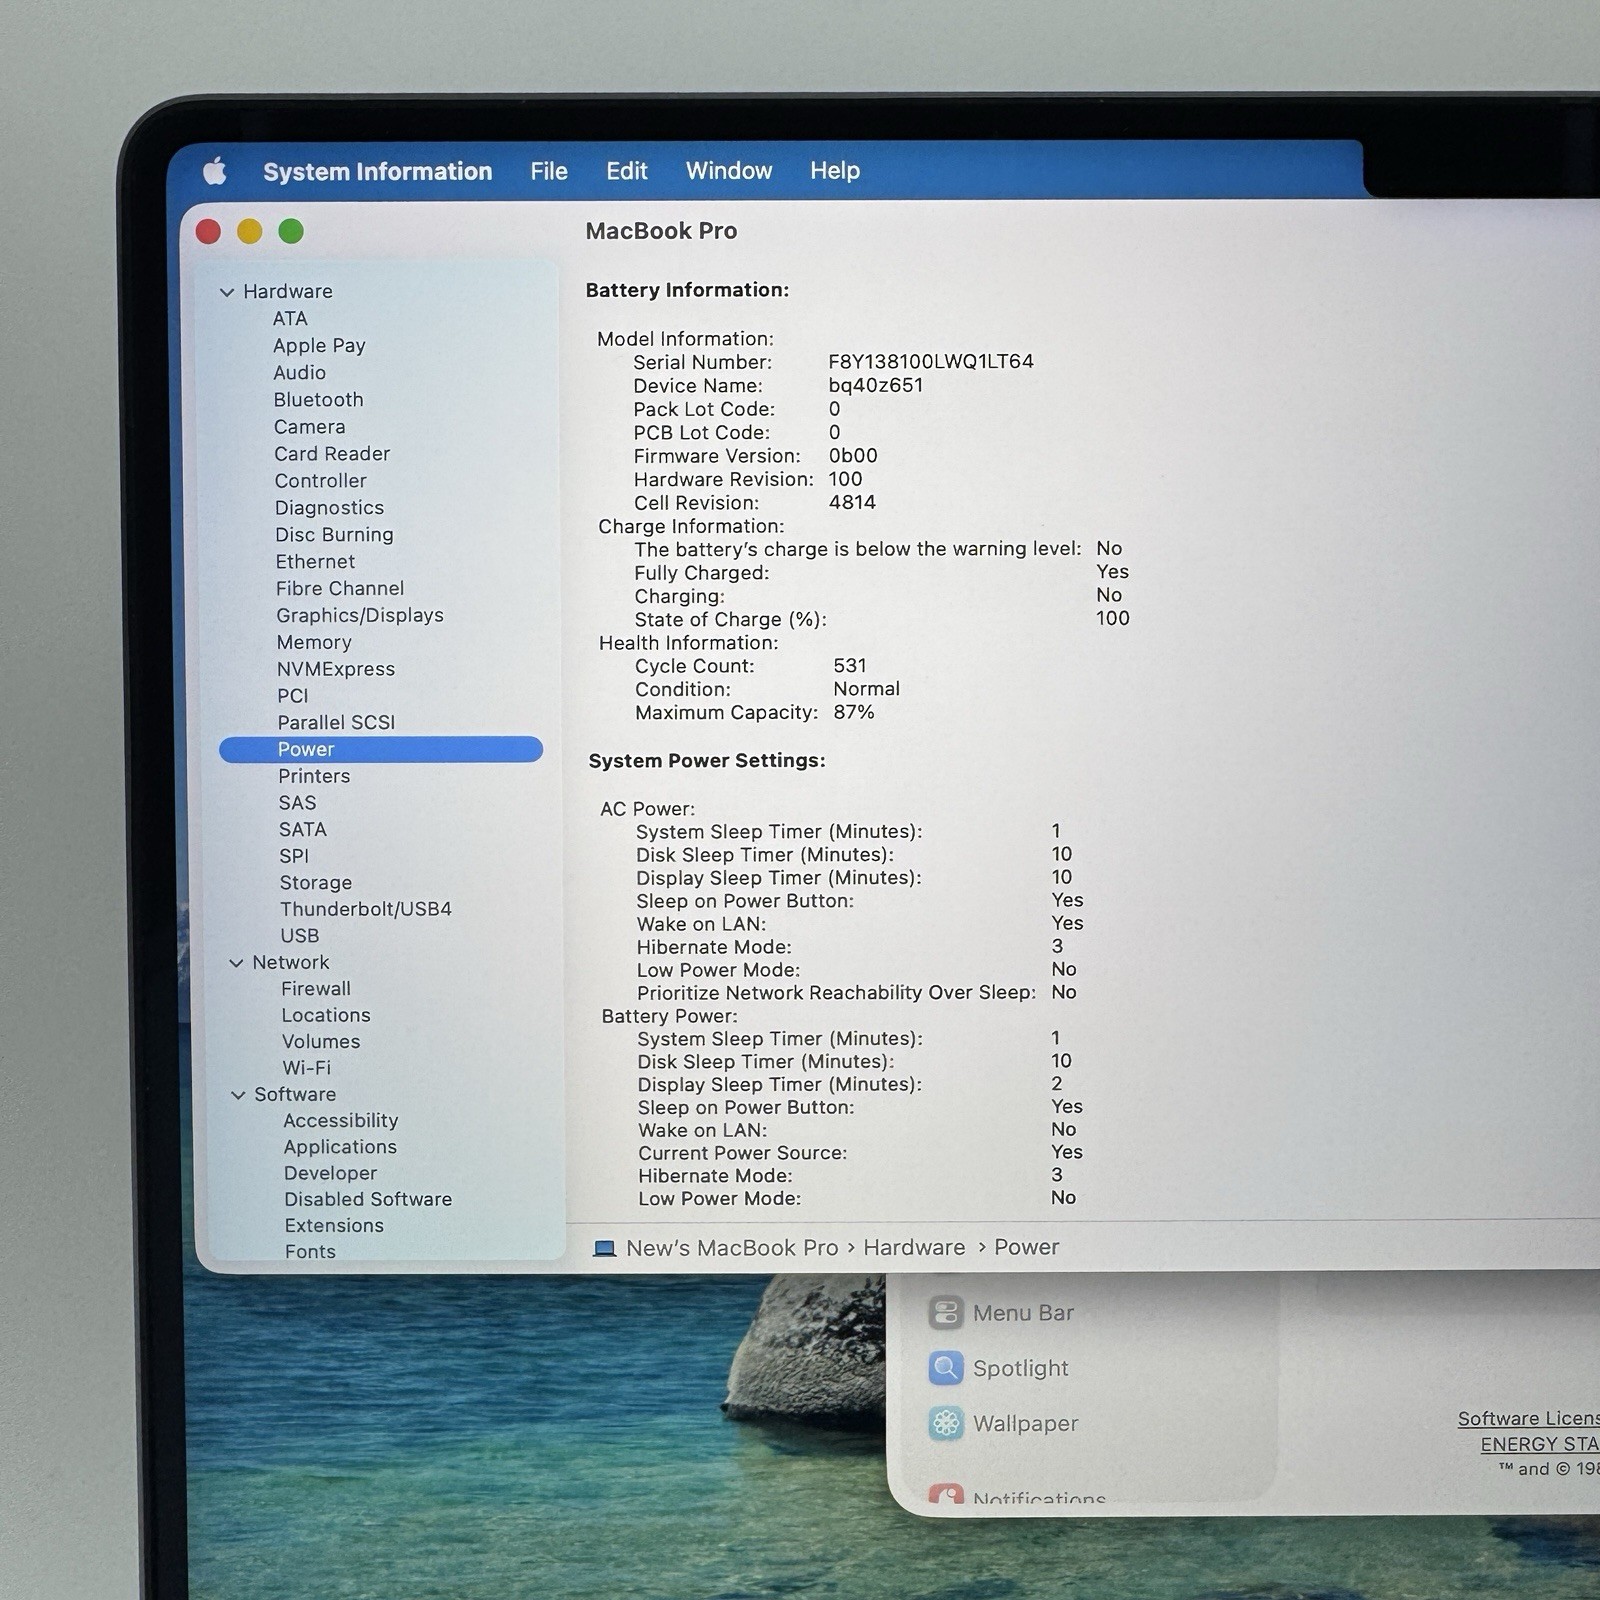The image size is (1600, 1600).
Task: Select Volumes under Network
Action: coord(321,1041)
